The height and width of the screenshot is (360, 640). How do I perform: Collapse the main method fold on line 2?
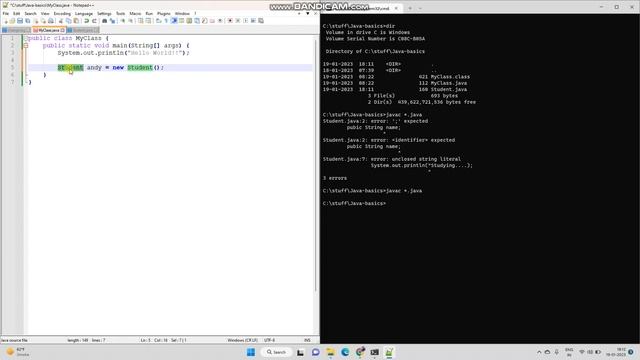(25, 45)
